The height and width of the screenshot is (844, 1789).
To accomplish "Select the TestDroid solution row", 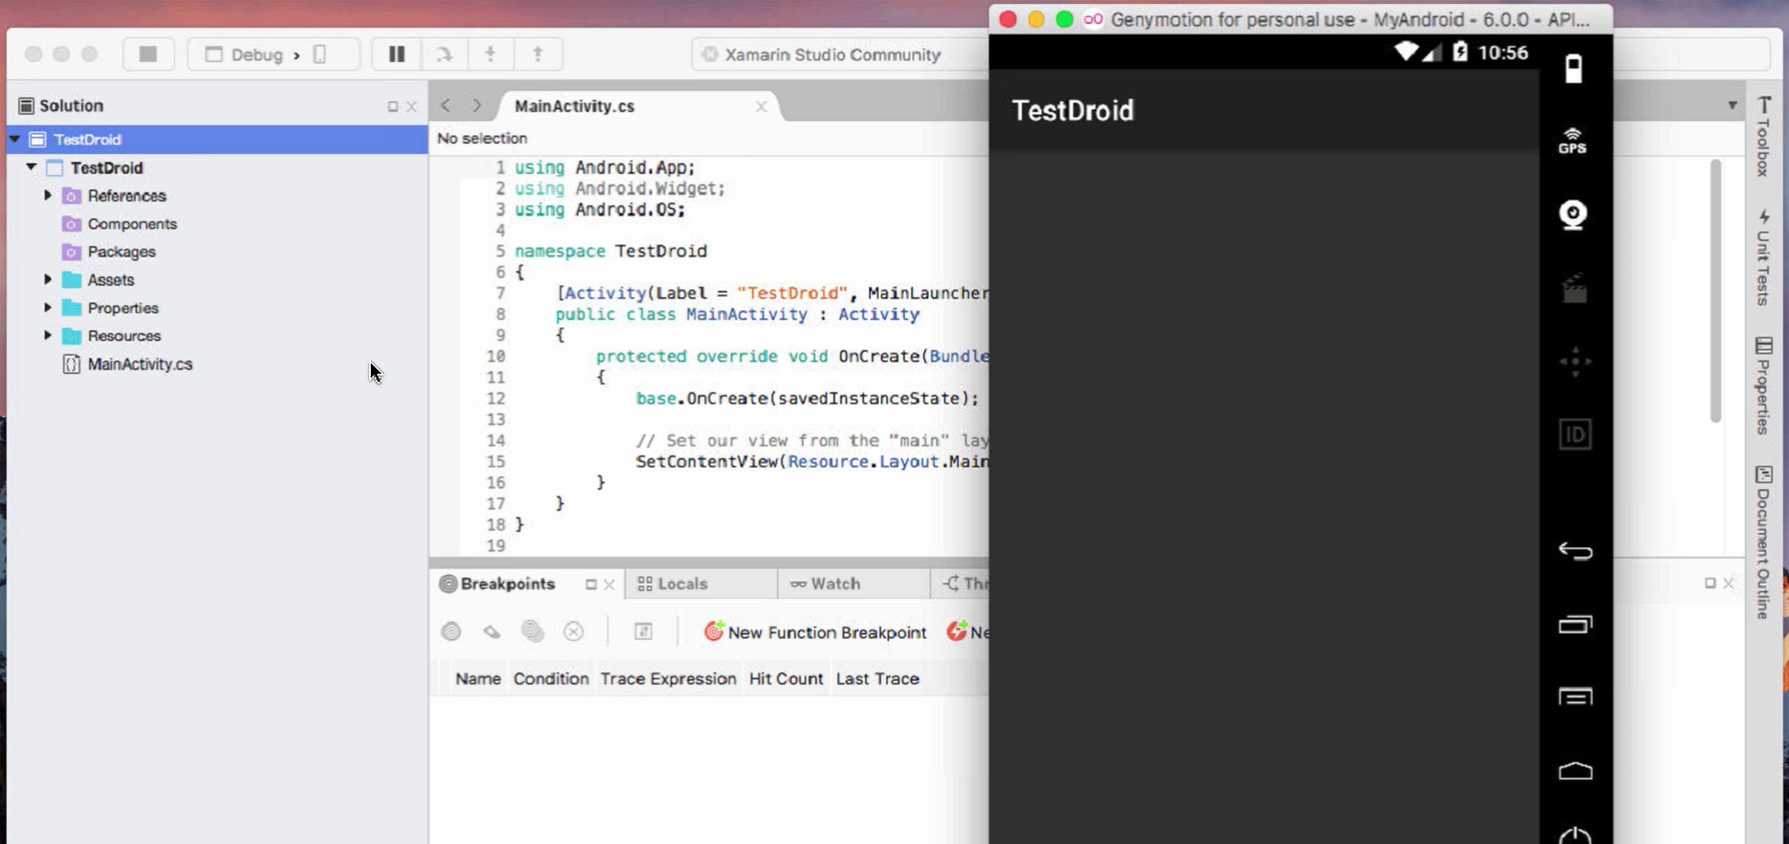I will point(217,139).
